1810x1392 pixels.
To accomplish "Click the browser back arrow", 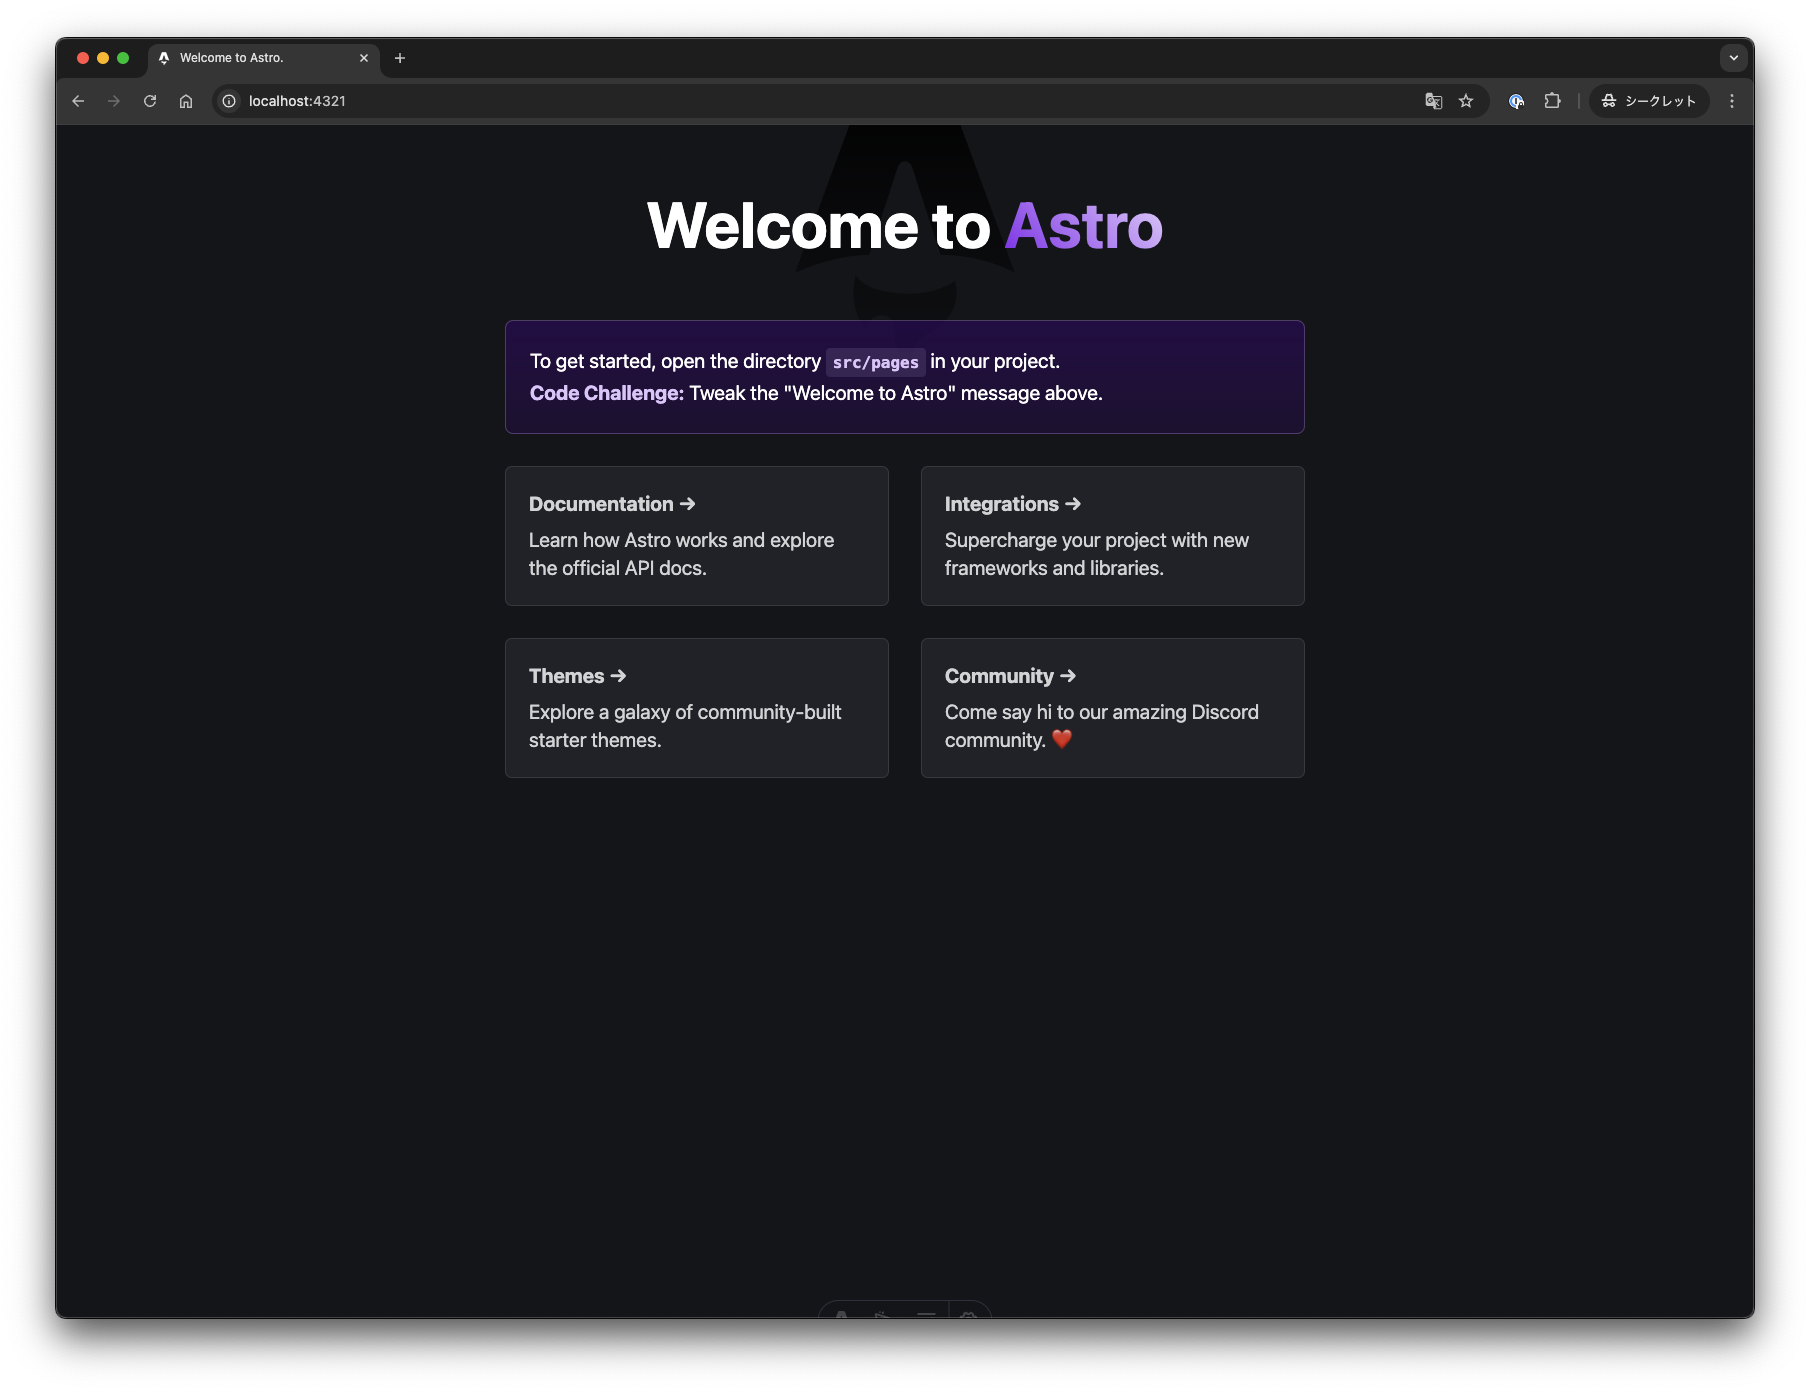I will click(78, 101).
